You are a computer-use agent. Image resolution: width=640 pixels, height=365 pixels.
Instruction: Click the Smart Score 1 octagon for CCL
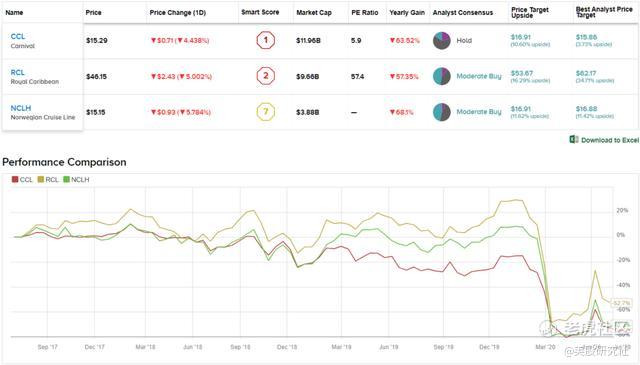click(266, 40)
